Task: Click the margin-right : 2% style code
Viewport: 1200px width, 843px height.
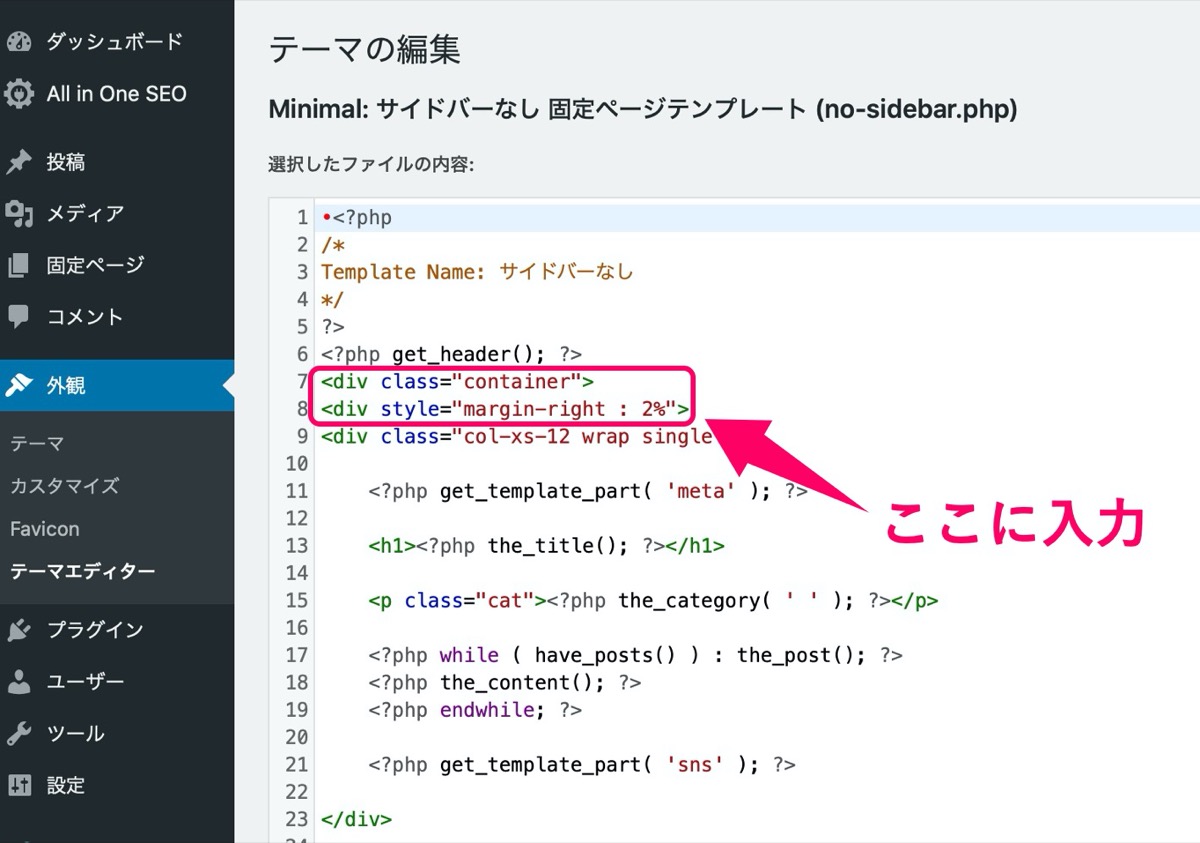Action: tap(505, 409)
